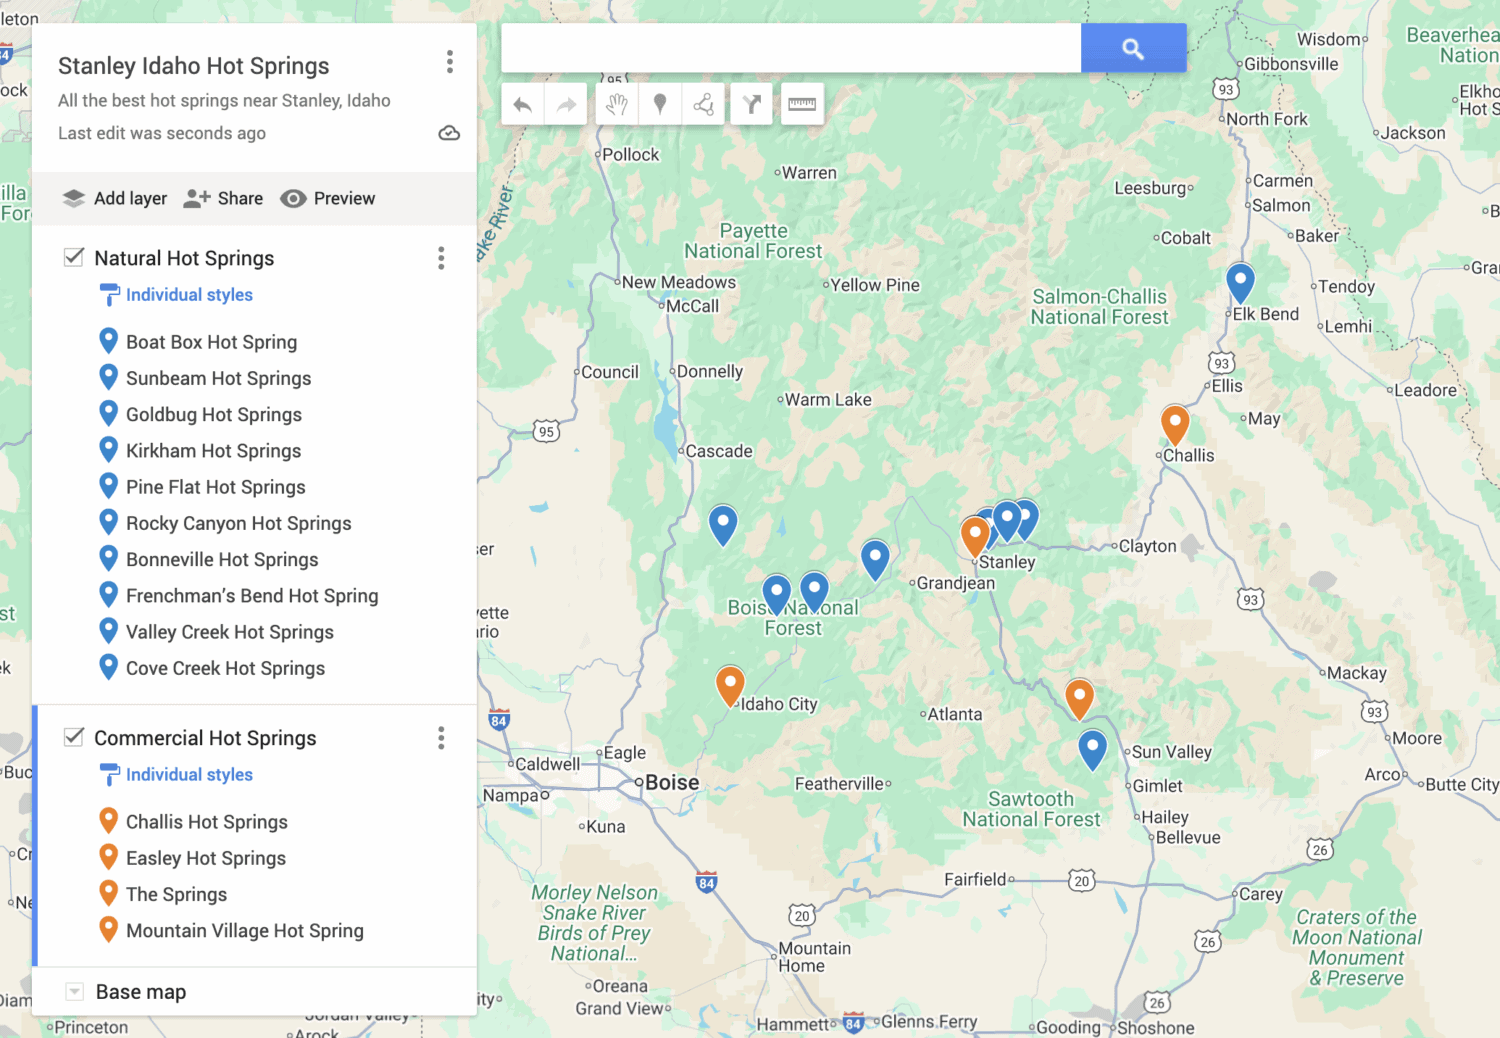Expand the Base map section
Viewport: 1500px width, 1038px height.
73,991
